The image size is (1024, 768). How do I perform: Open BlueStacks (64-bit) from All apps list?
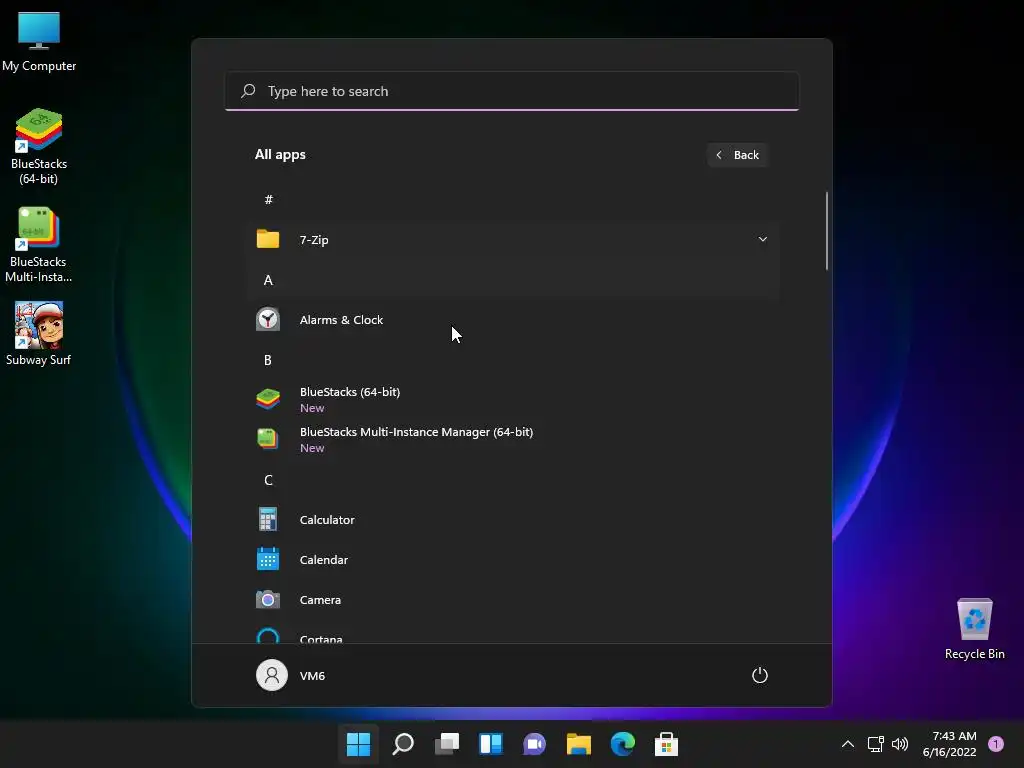pos(513,399)
